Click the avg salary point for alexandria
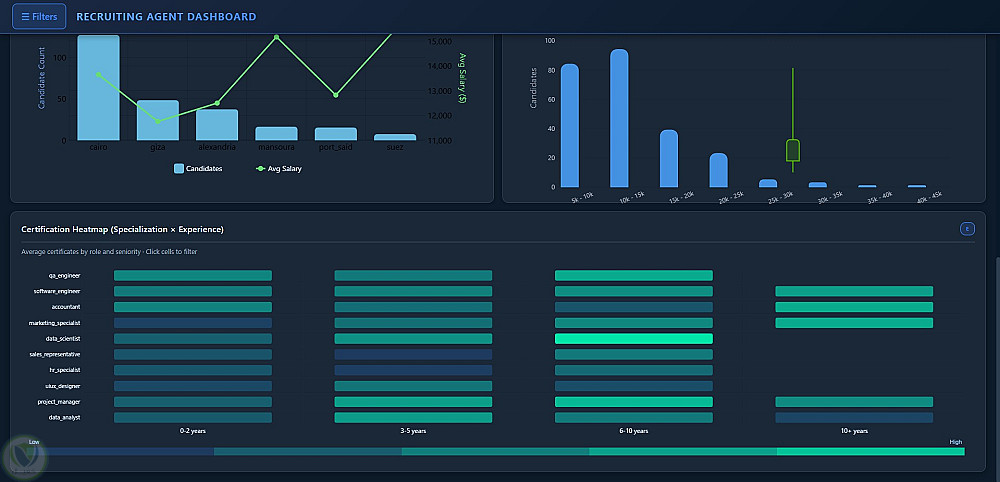This screenshot has width=1000, height=482. click(x=217, y=103)
